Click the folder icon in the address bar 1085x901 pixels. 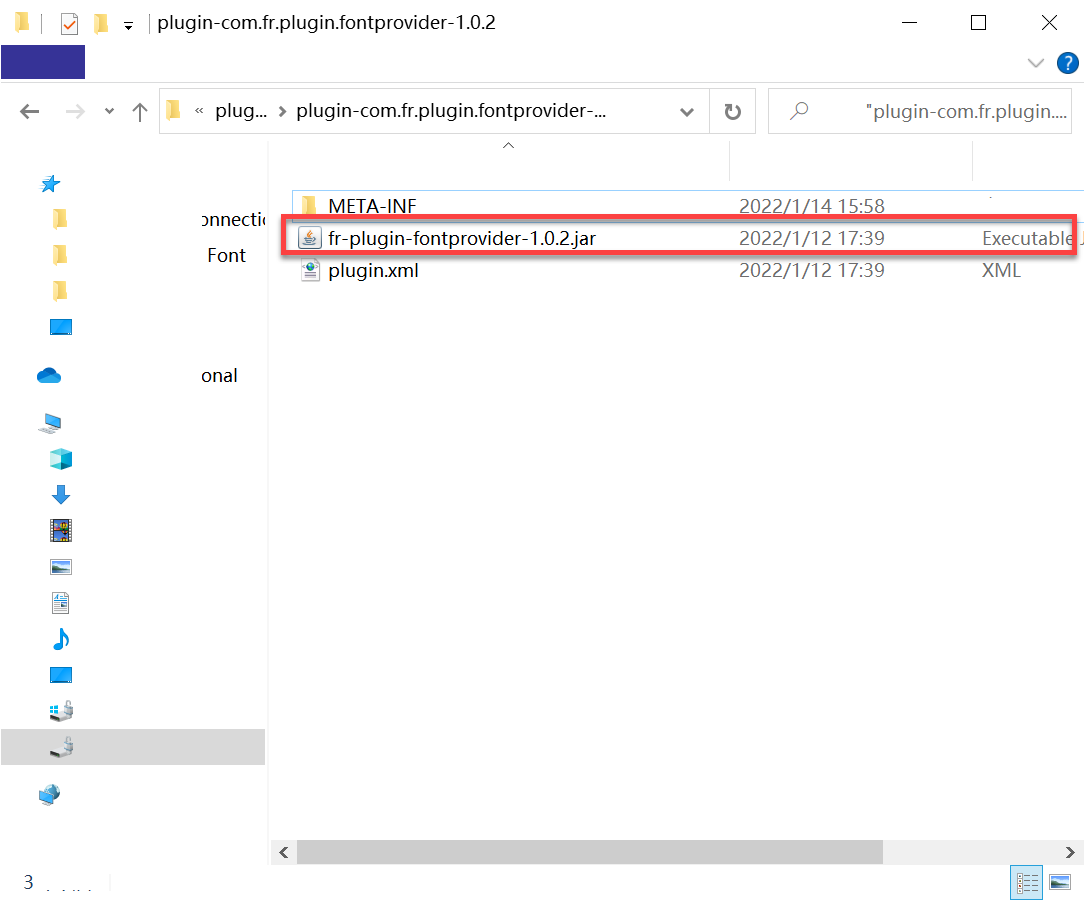tap(174, 110)
